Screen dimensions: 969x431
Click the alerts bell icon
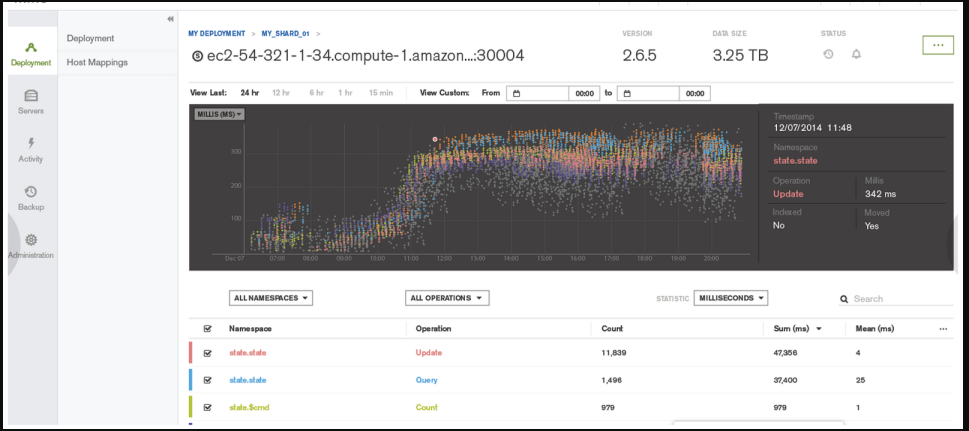856,54
